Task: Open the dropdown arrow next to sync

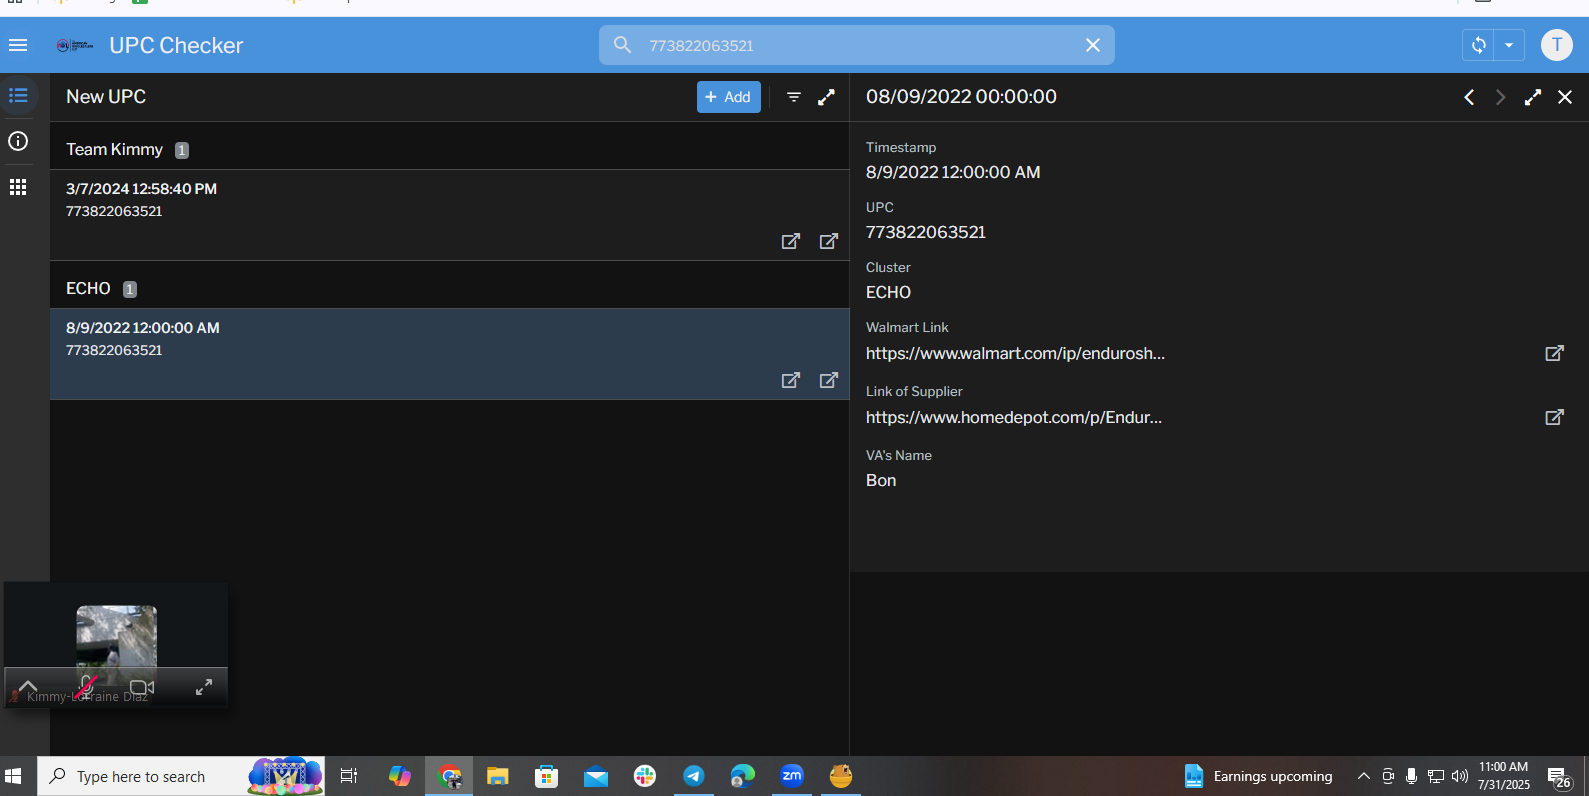Action: [x=1509, y=45]
